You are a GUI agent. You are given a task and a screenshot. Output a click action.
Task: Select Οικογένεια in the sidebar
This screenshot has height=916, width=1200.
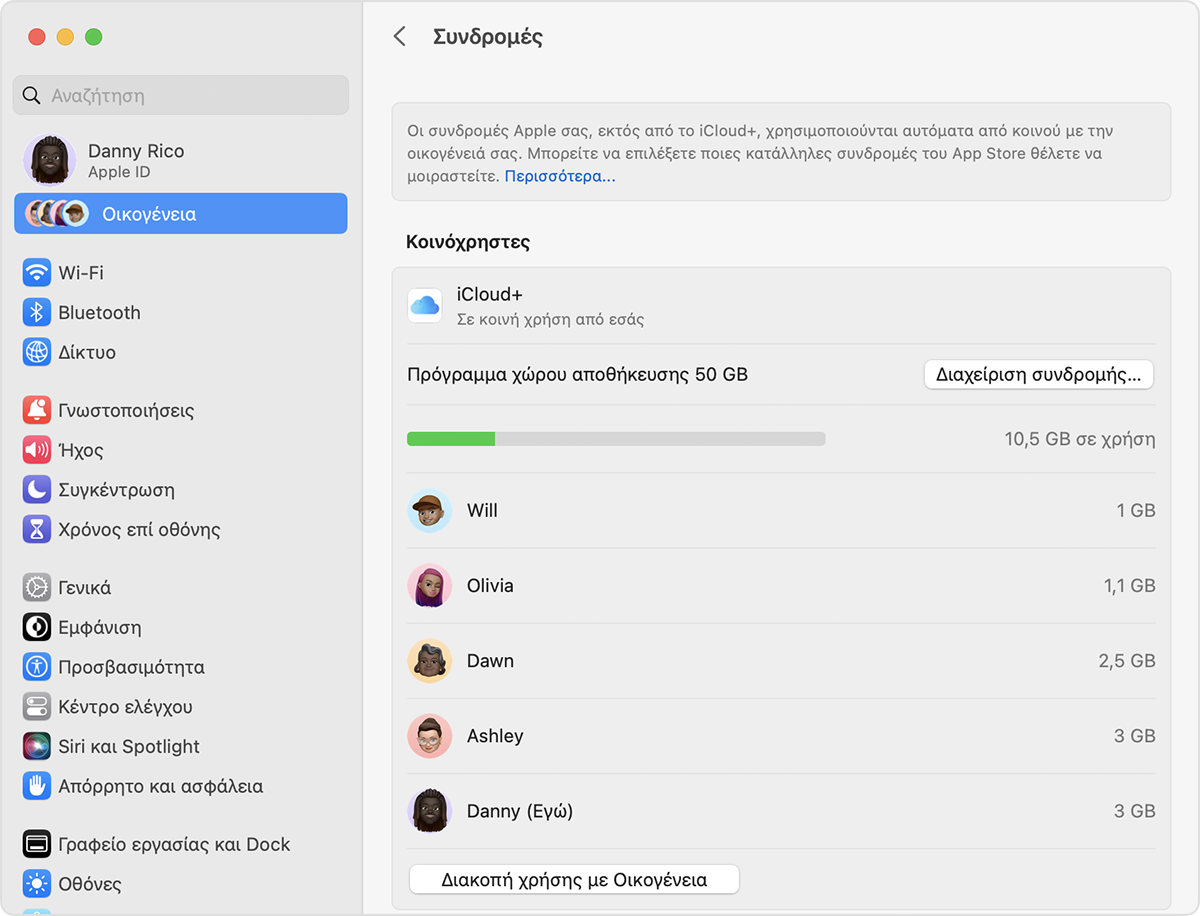tap(181, 214)
